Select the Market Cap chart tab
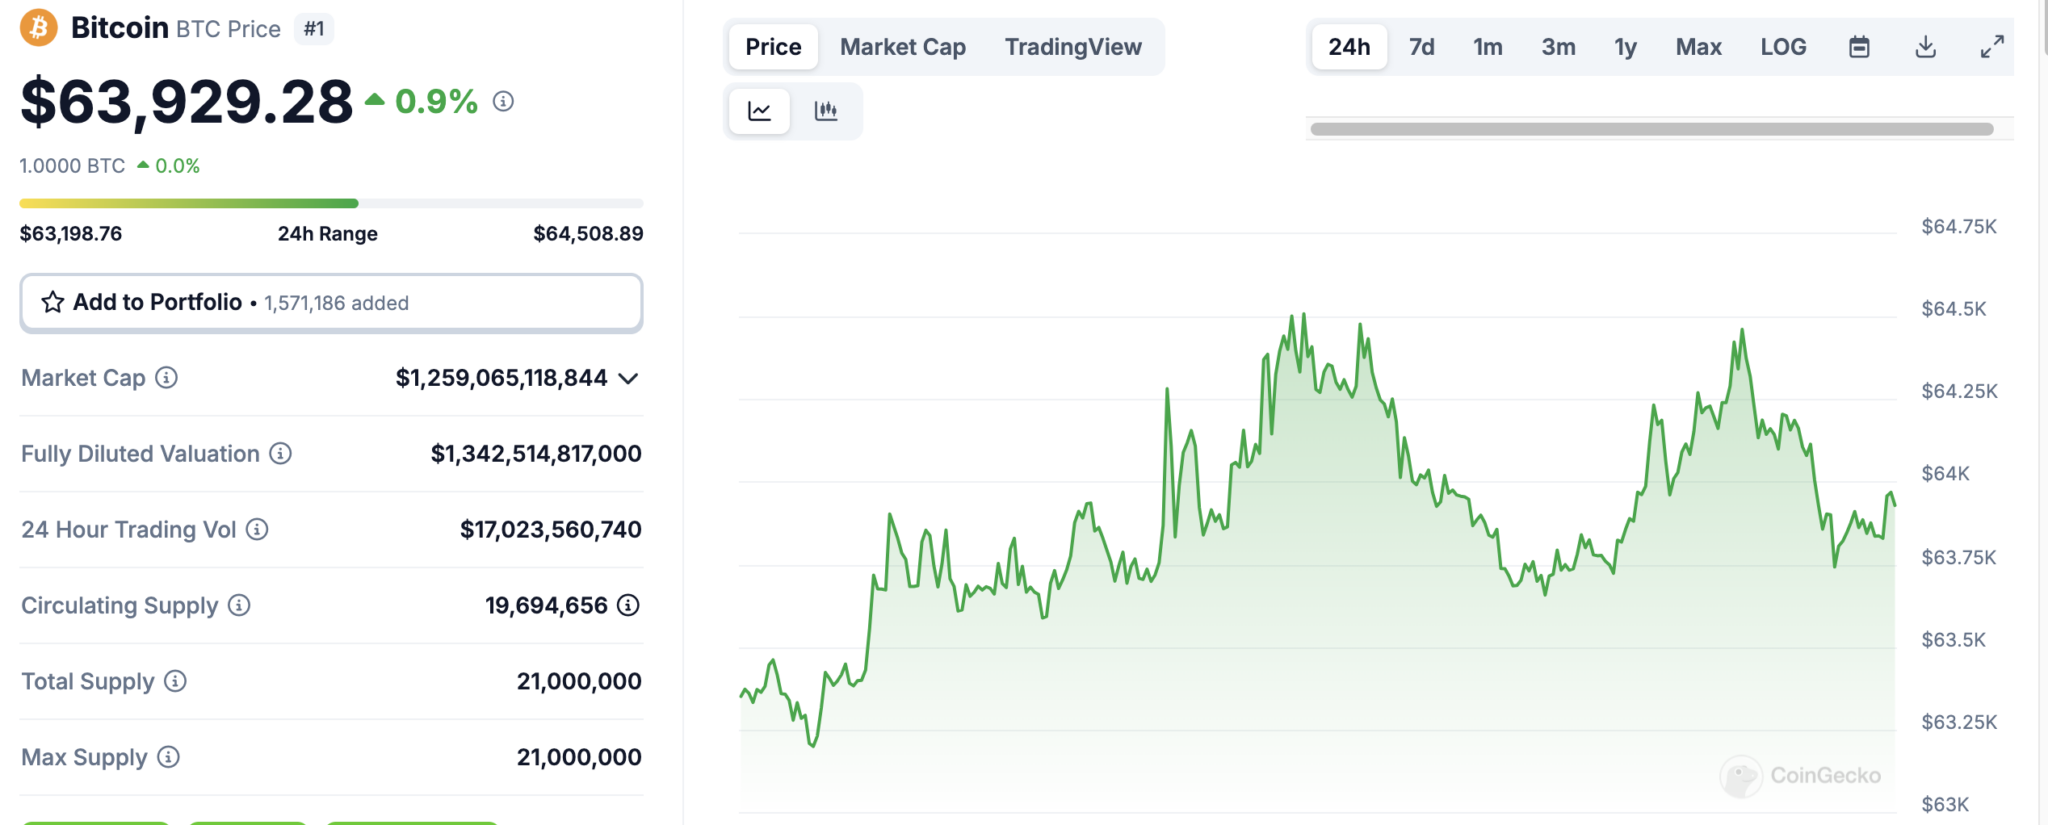 pos(903,47)
